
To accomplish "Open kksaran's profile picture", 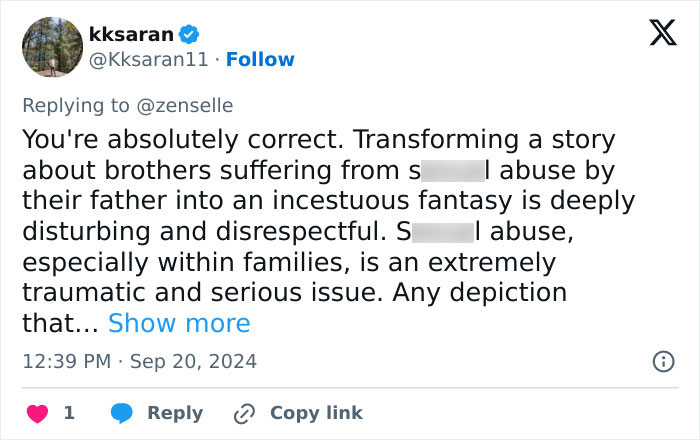I will (50, 46).
